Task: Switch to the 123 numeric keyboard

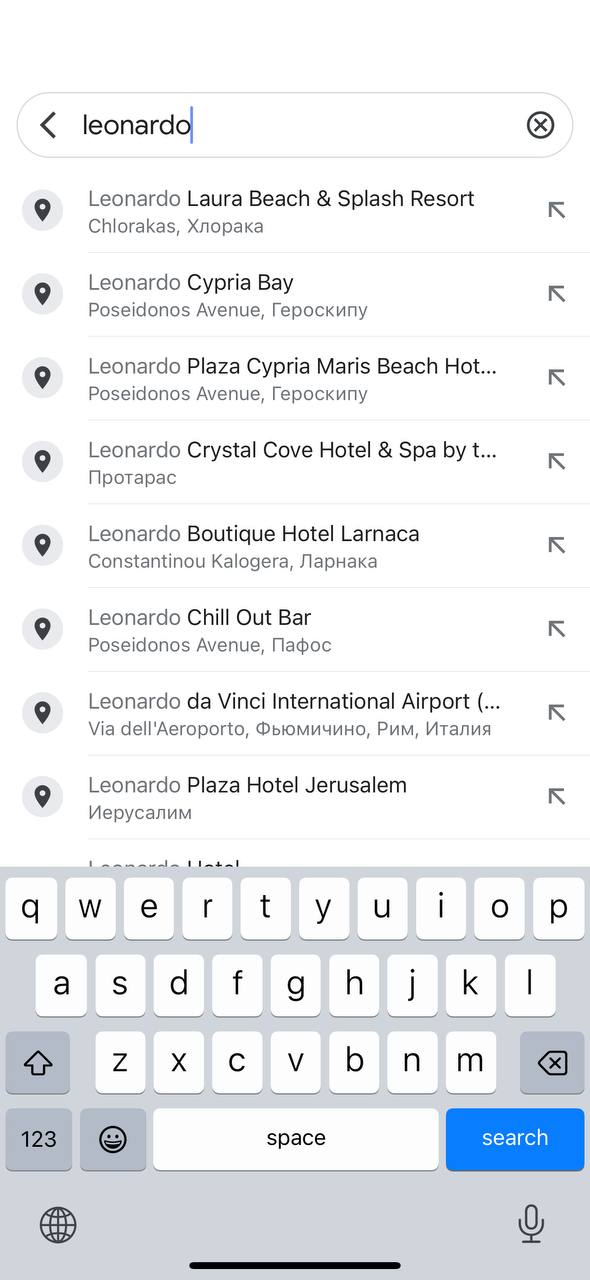Action: (38, 1139)
